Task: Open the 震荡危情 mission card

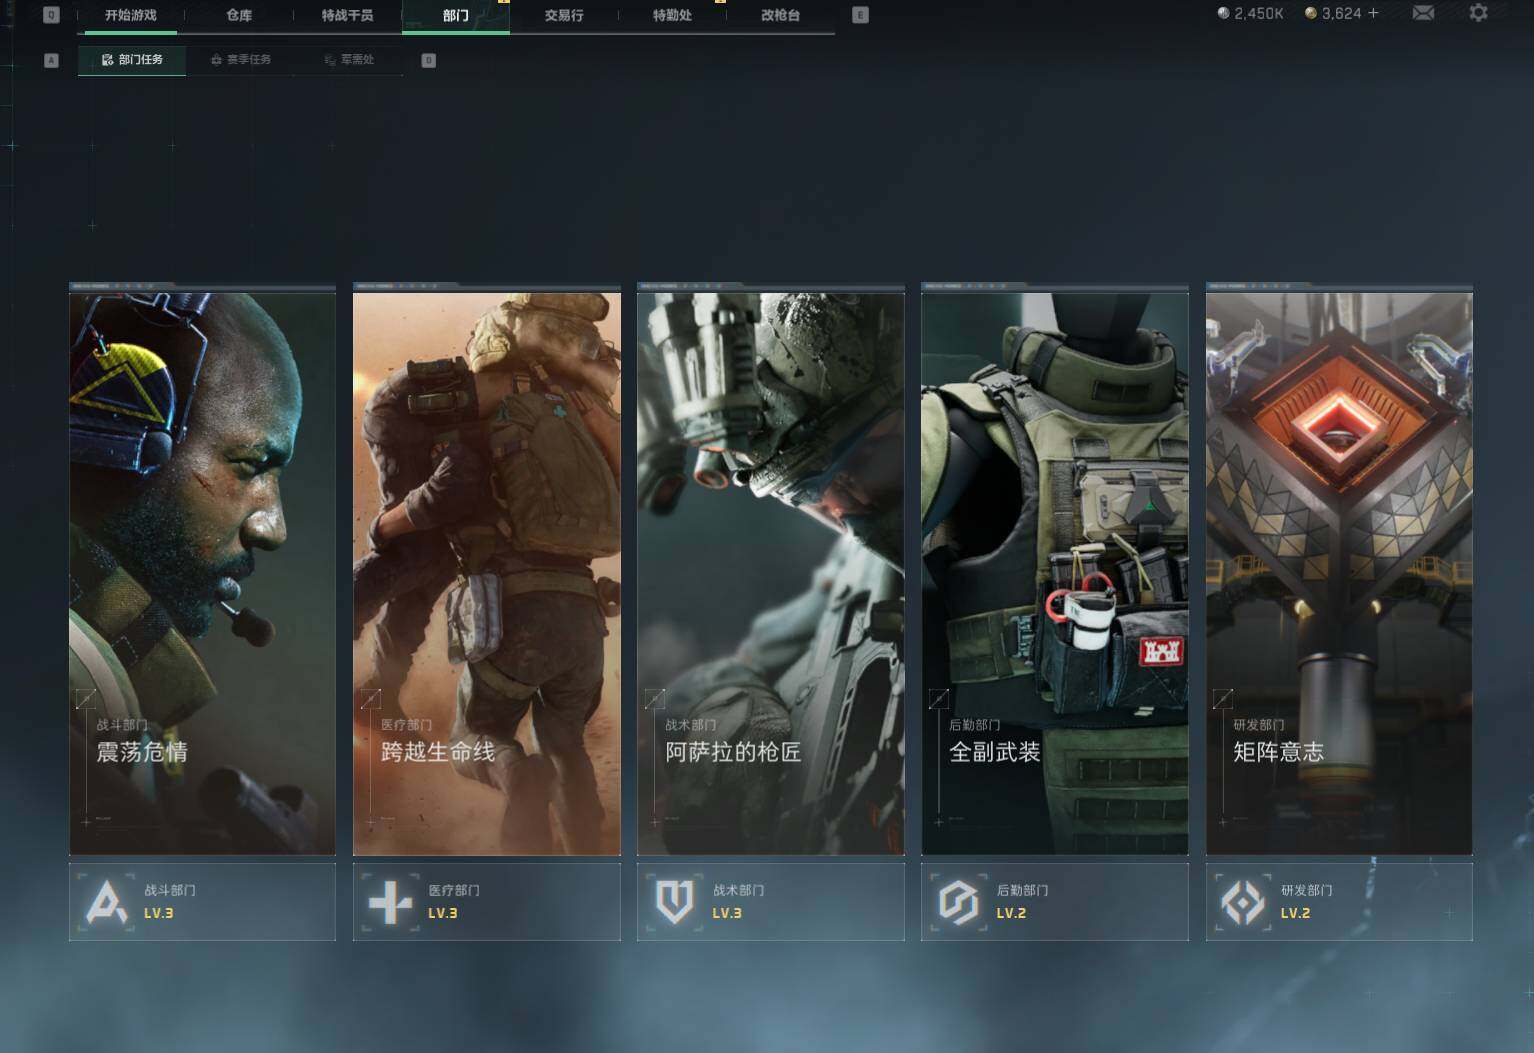Action: (202, 573)
